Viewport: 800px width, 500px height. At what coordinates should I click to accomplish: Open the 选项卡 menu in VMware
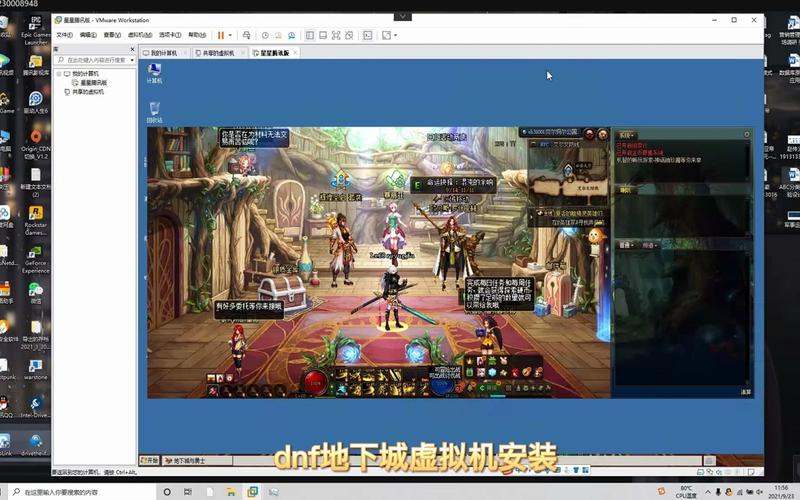click(170, 35)
